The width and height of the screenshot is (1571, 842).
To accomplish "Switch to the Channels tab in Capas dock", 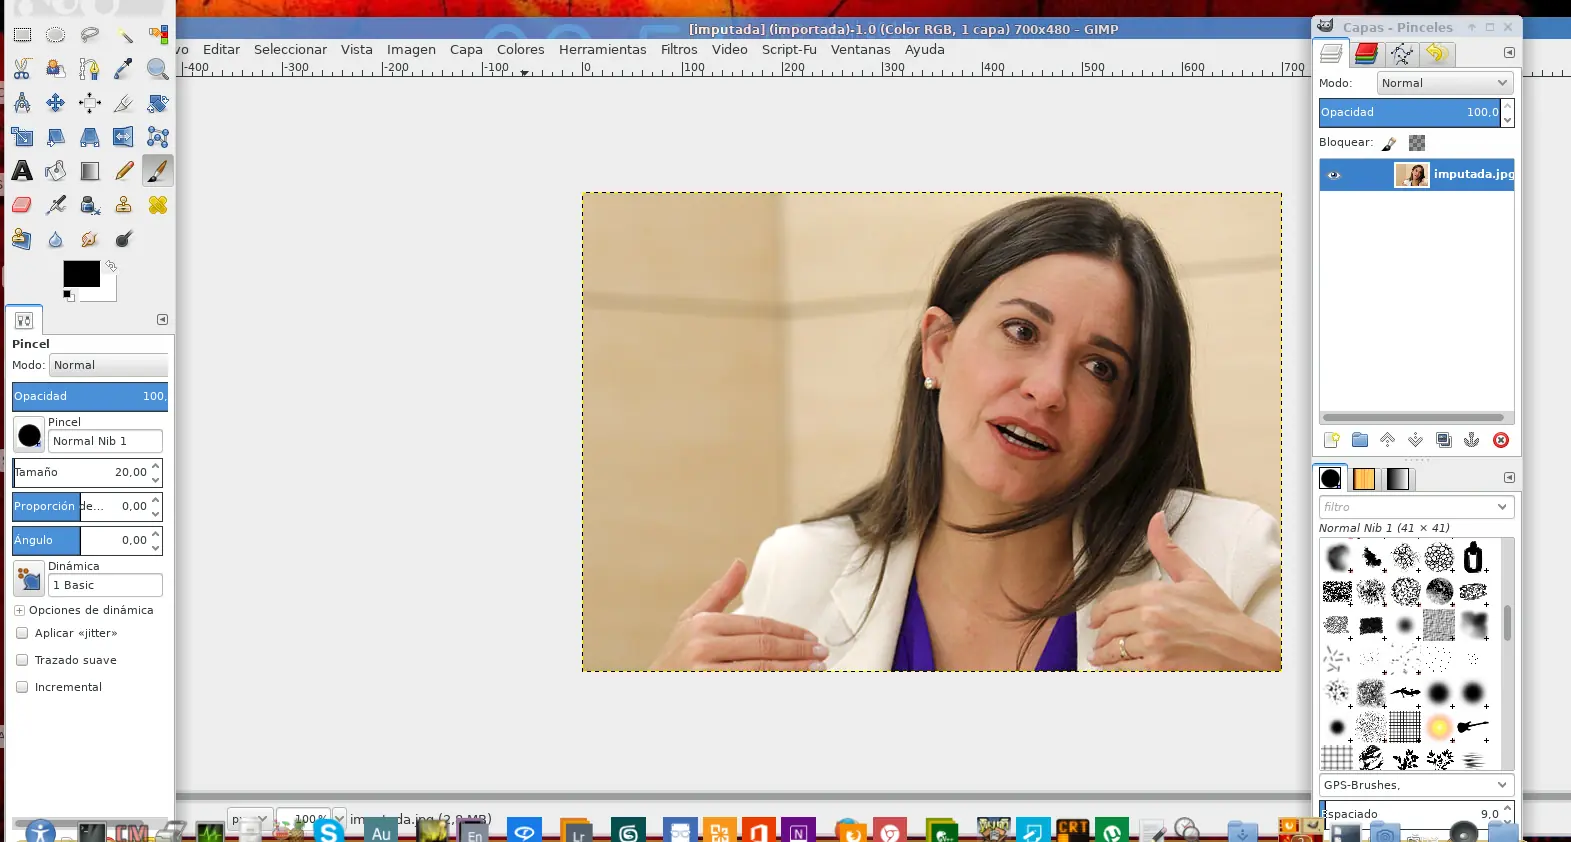I will coord(1366,54).
